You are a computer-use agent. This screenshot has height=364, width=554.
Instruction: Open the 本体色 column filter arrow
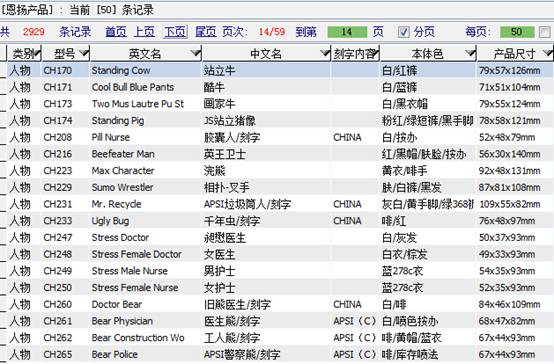[x=470, y=53]
